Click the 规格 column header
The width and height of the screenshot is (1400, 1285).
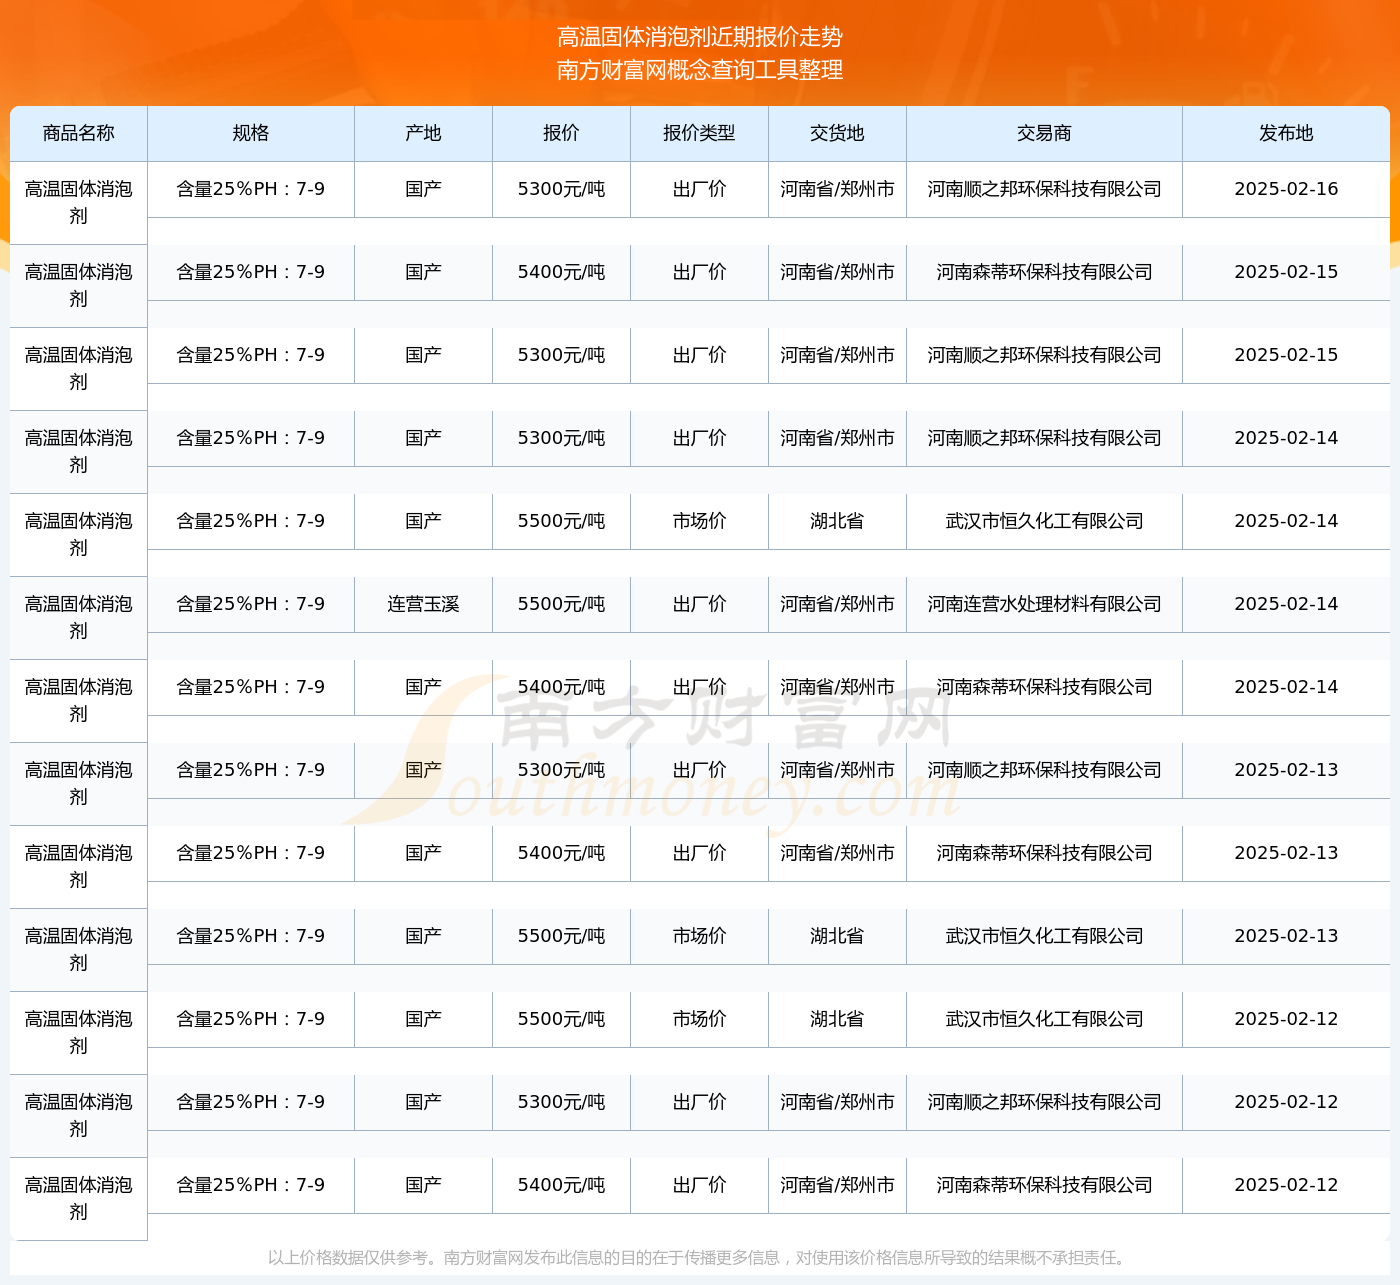point(251,133)
